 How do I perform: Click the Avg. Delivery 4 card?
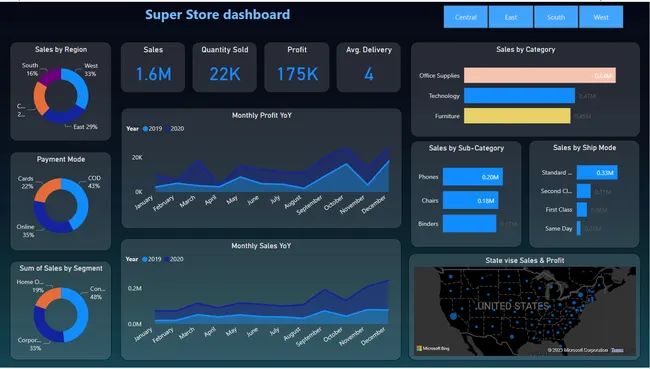(x=369, y=67)
